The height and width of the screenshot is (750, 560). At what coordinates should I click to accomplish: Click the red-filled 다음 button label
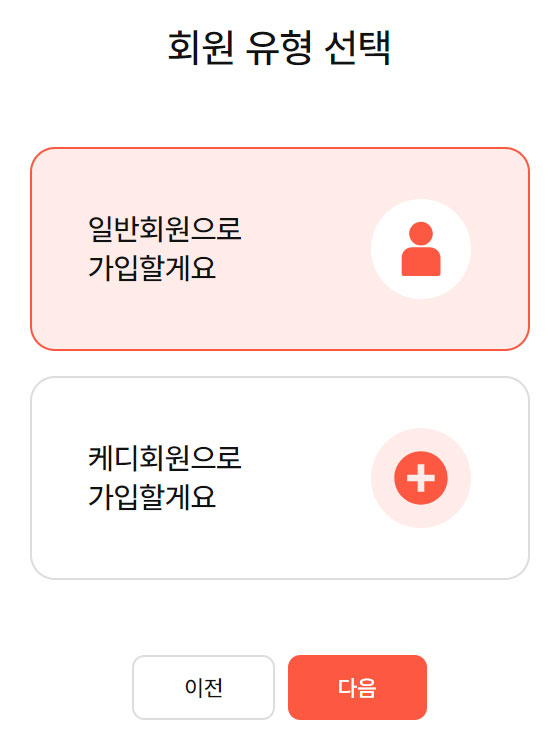tap(357, 688)
